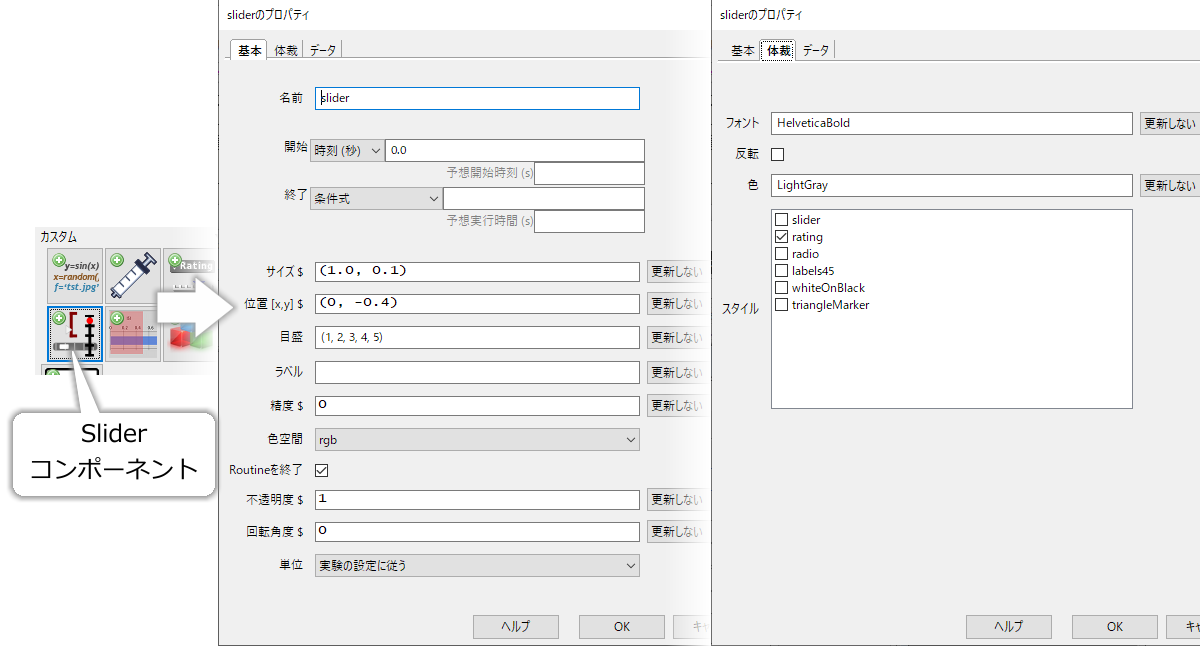Open the 開始 時刻 (秒) dropdown
The image size is (1200, 647).
click(x=347, y=150)
